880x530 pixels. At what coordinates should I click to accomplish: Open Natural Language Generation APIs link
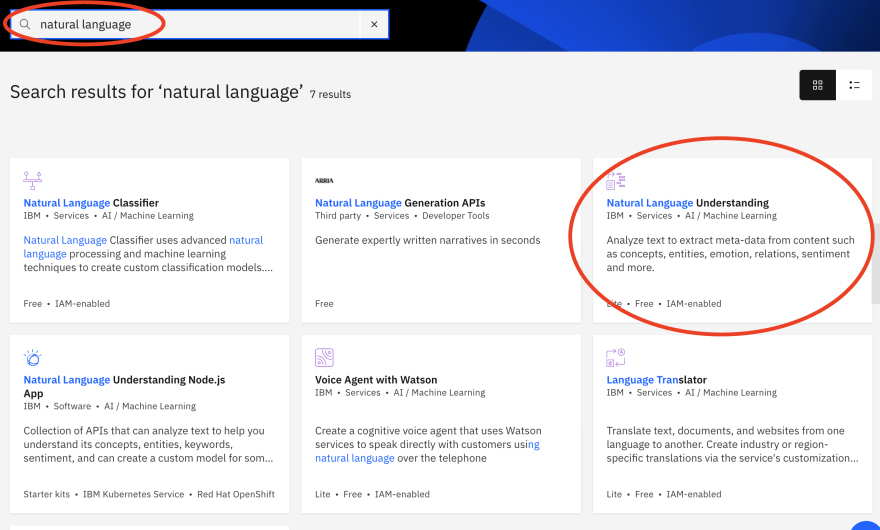coord(400,203)
